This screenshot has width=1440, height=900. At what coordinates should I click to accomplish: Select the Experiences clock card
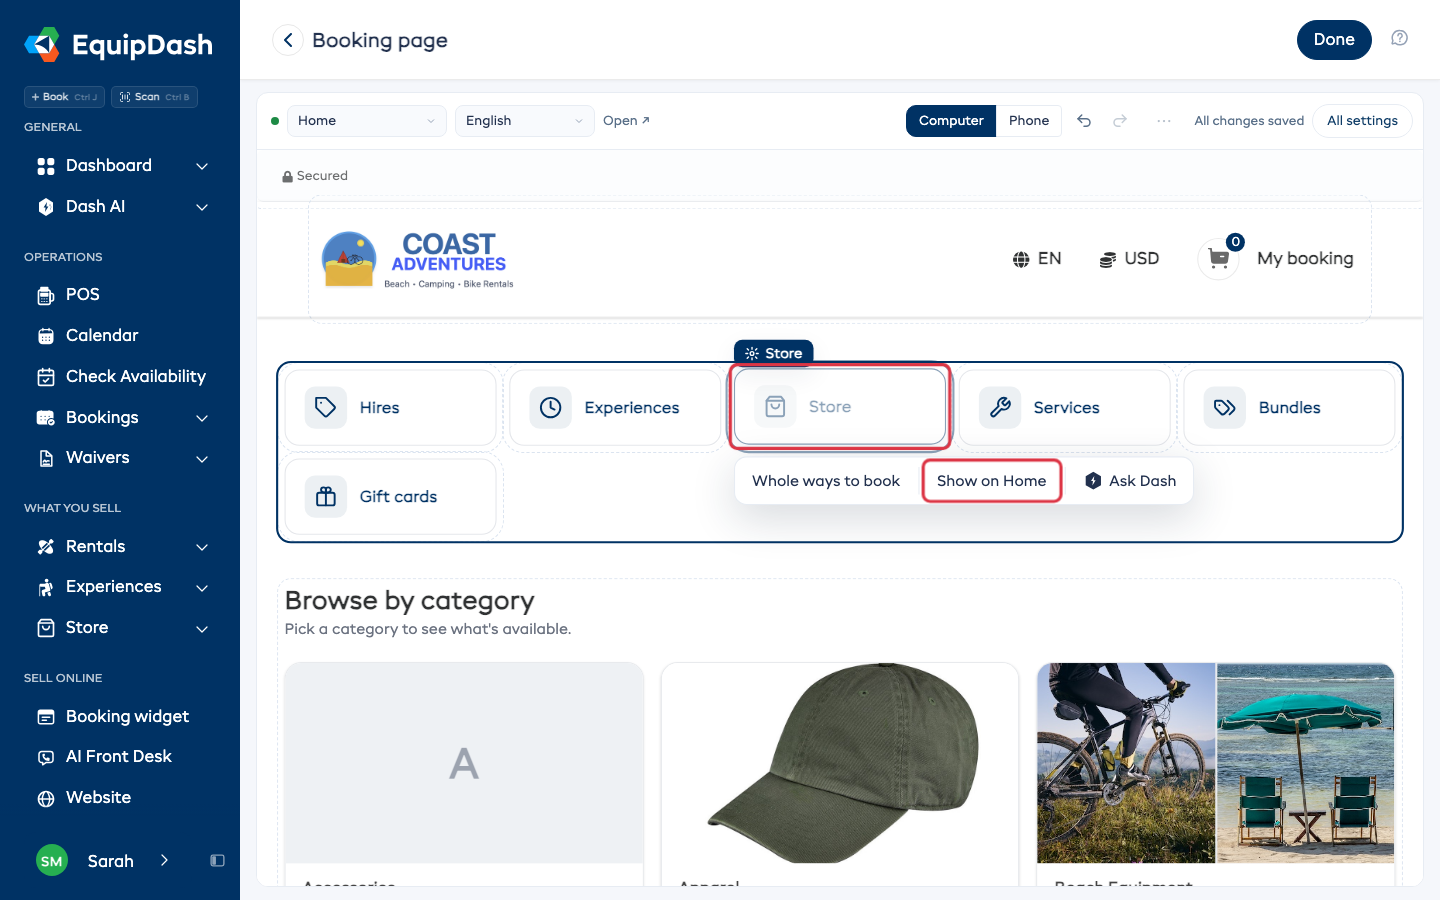pyautogui.click(x=615, y=408)
